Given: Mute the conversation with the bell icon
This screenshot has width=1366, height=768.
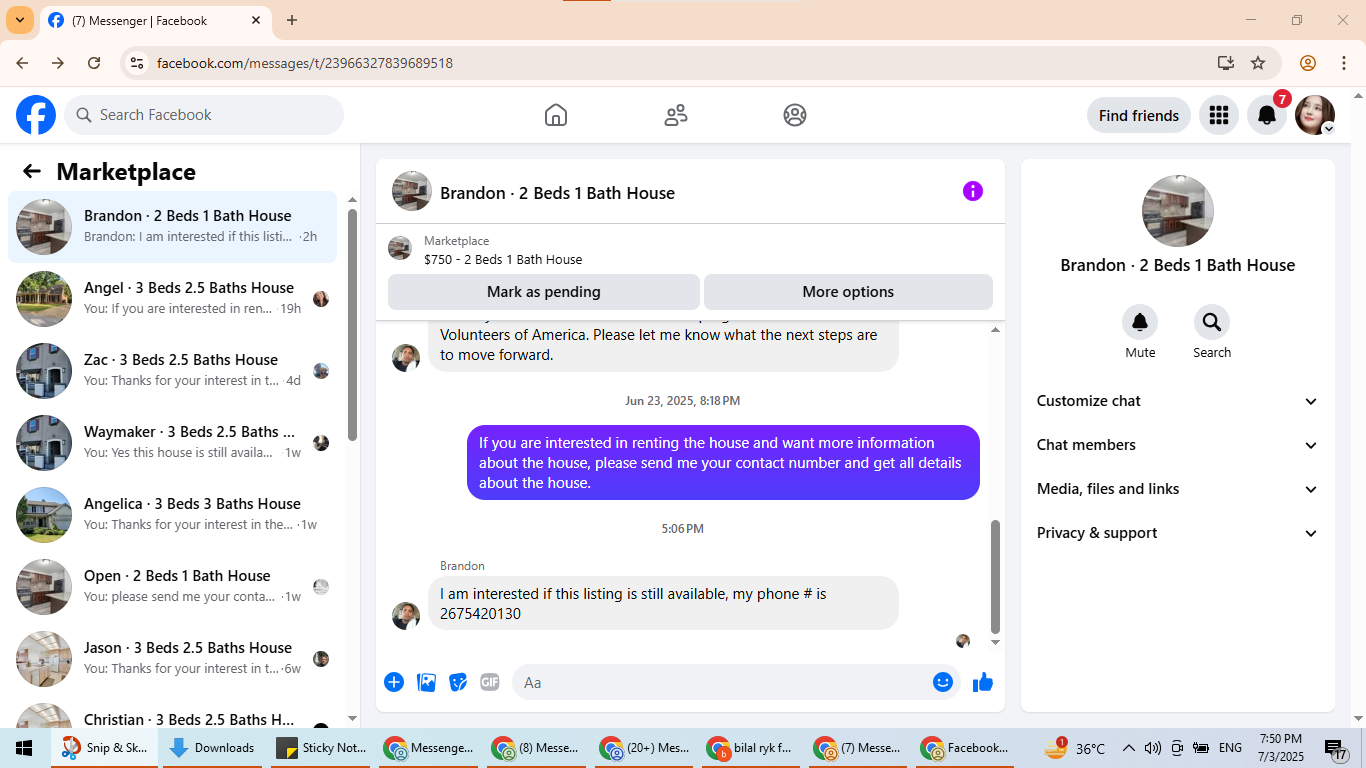Looking at the screenshot, I should pos(1140,322).
